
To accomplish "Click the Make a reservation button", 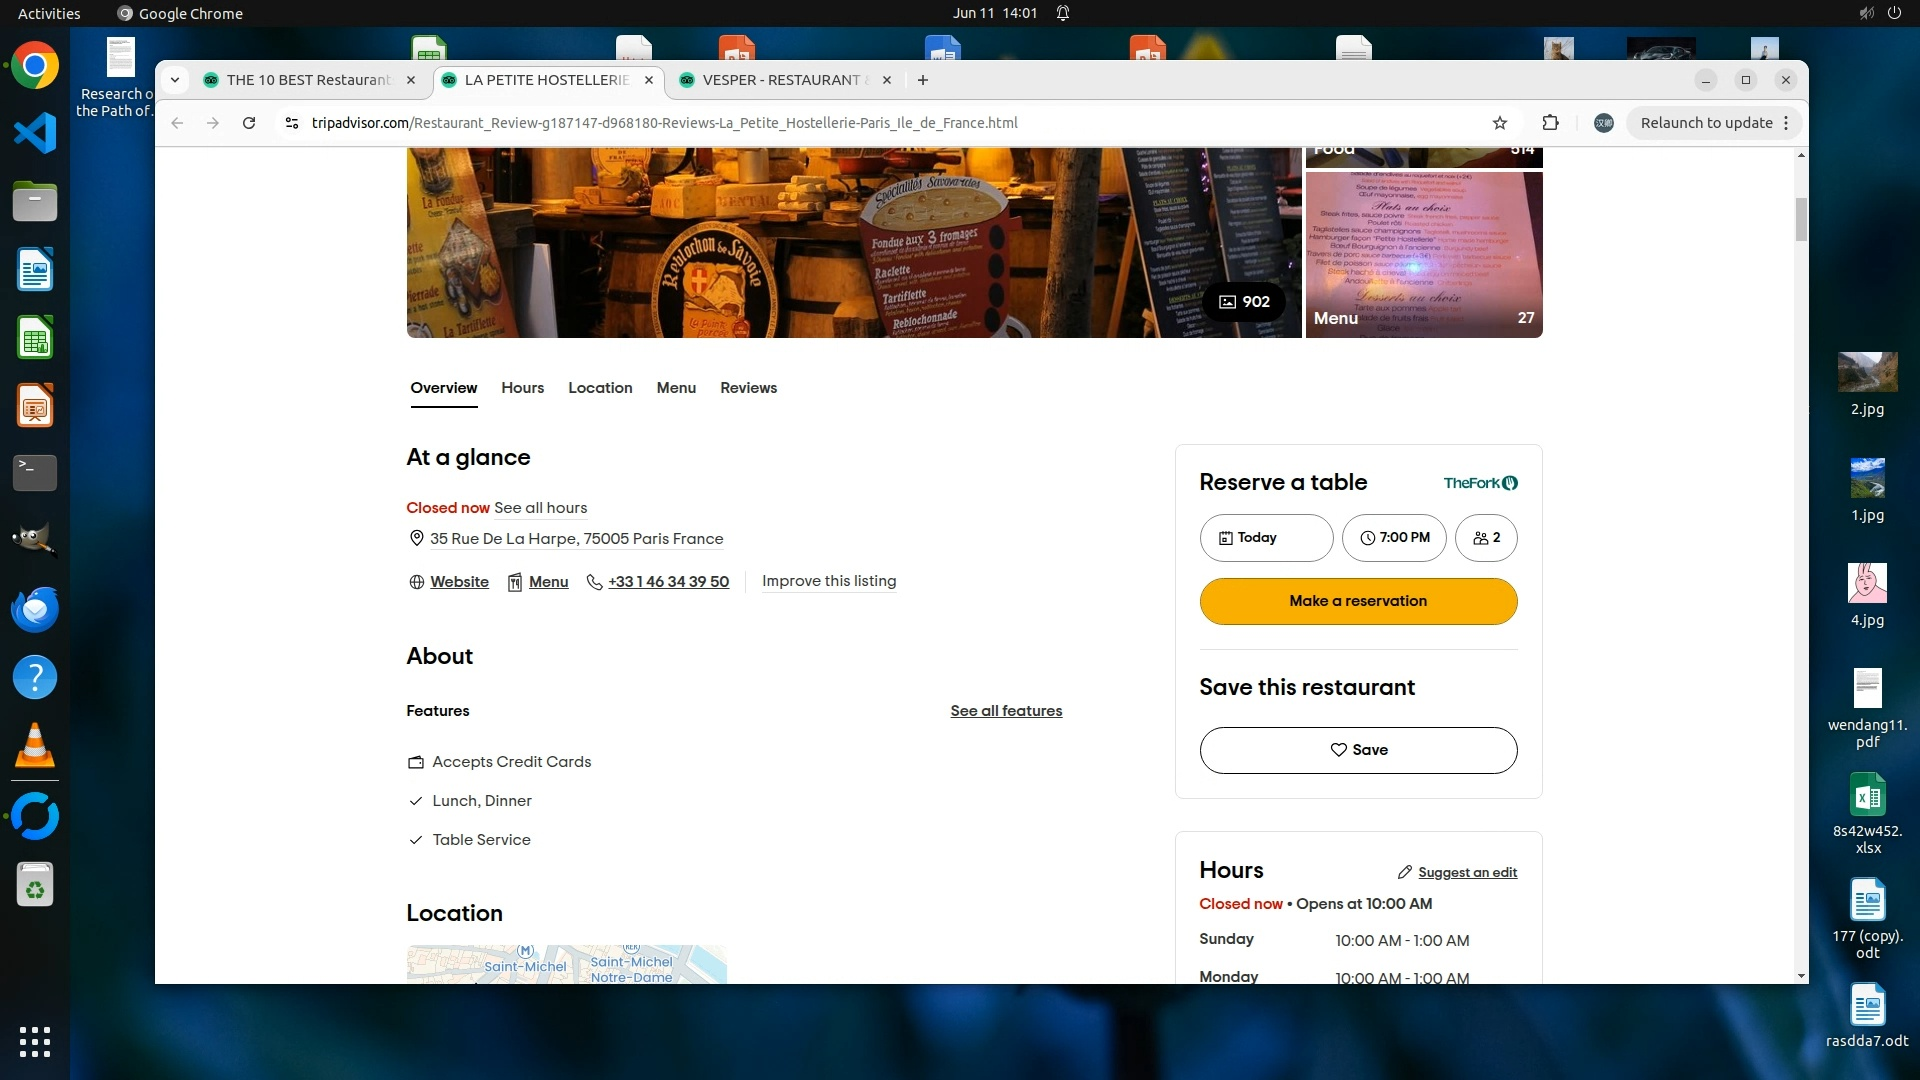I will (1358, 601).
